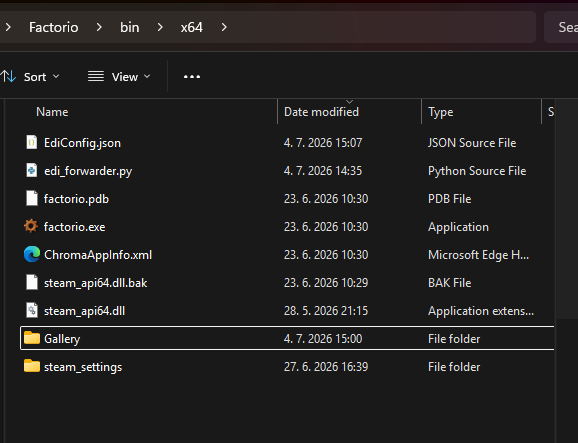Click the Date modified sort indicator chevron
The height and width of the screenshot is (443, 578).
(349, 102)
